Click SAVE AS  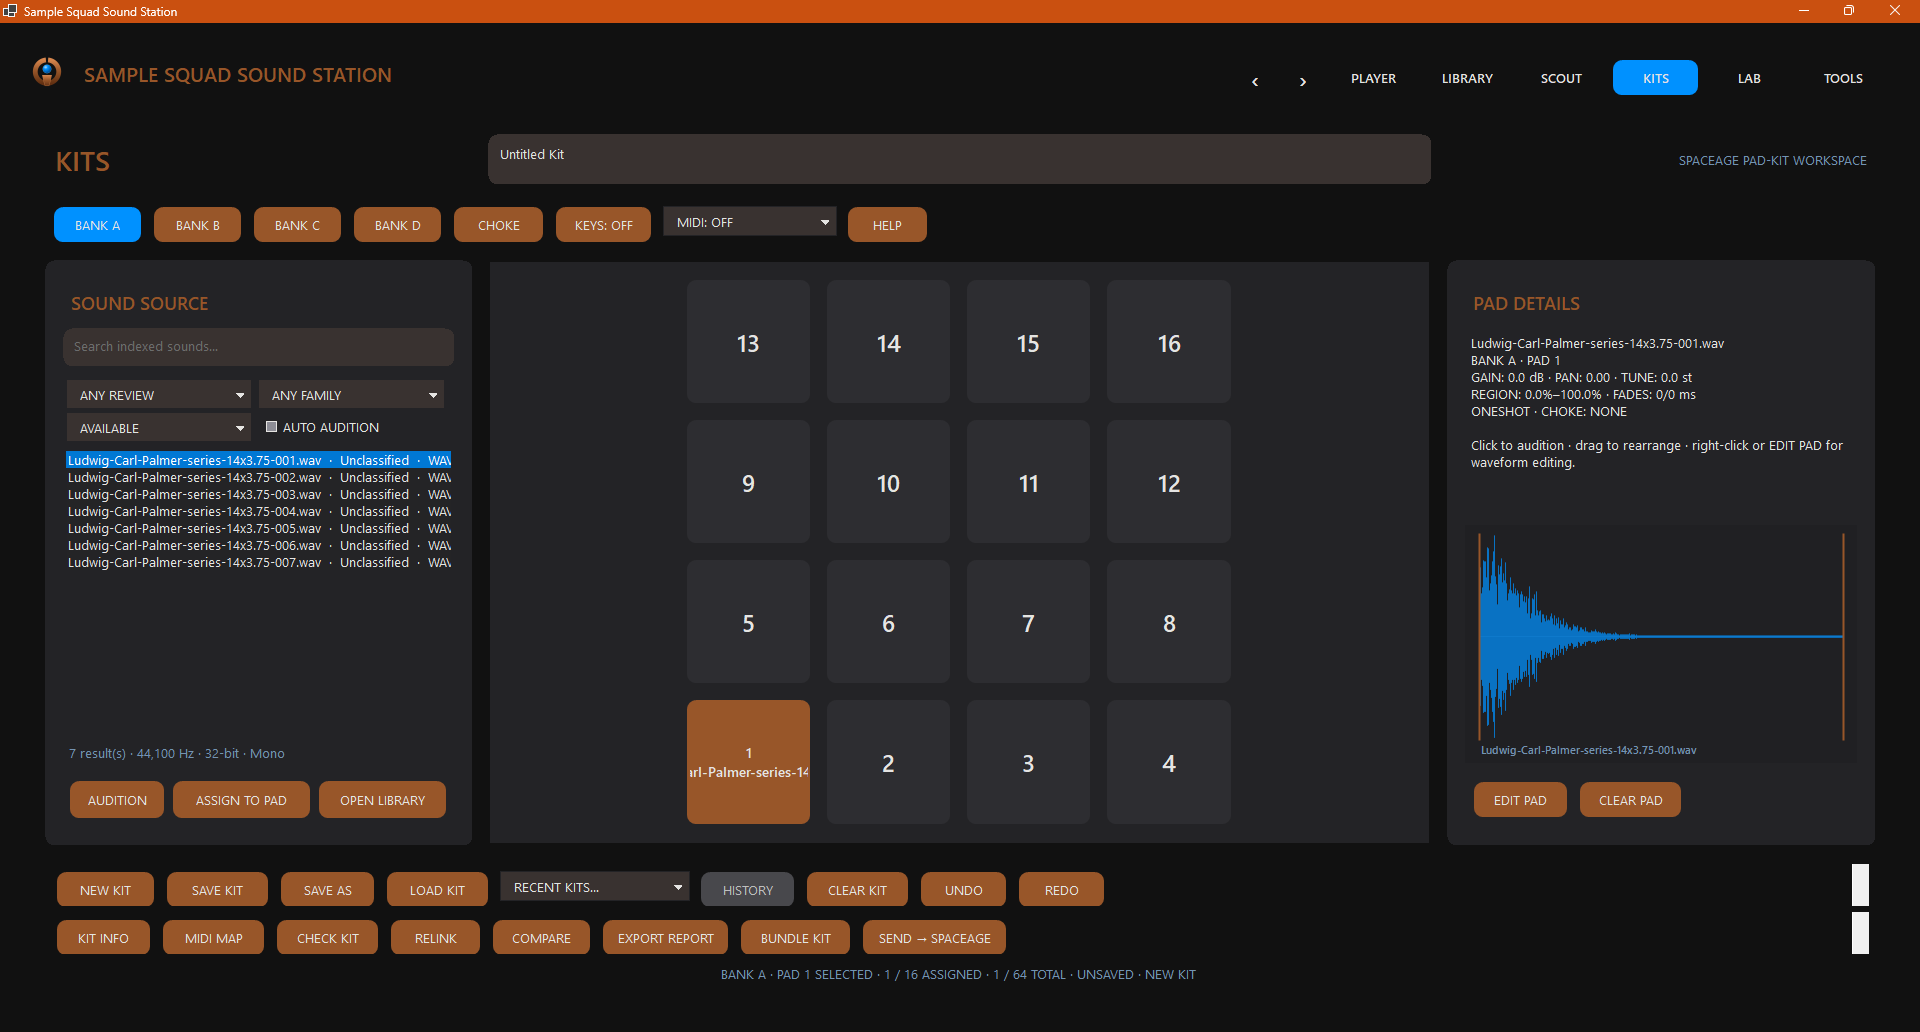(327, 890)
